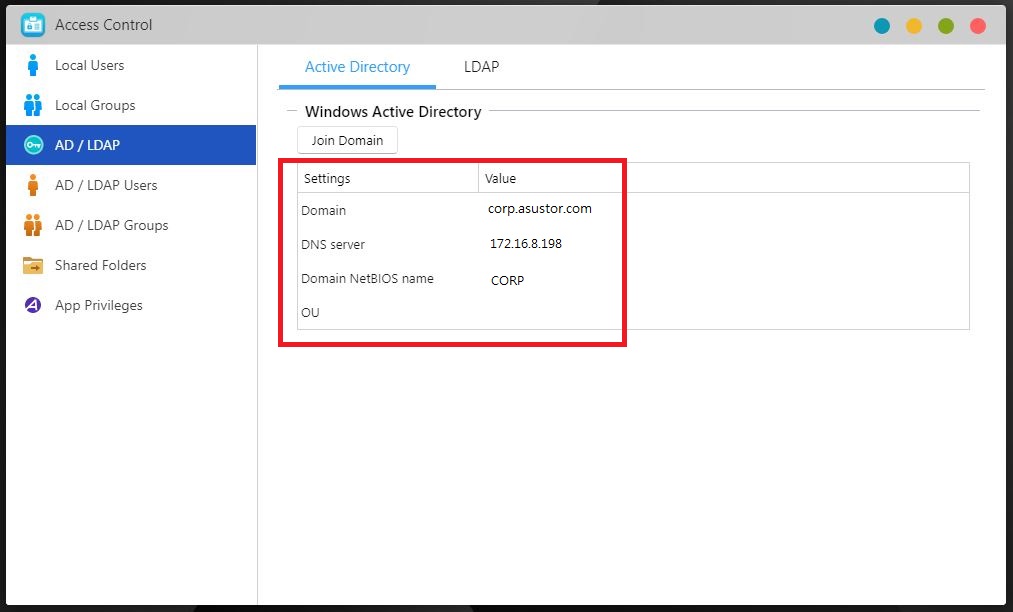Click the green maximize window dot
Screen dimensions: 1013x612
(946, 26)
